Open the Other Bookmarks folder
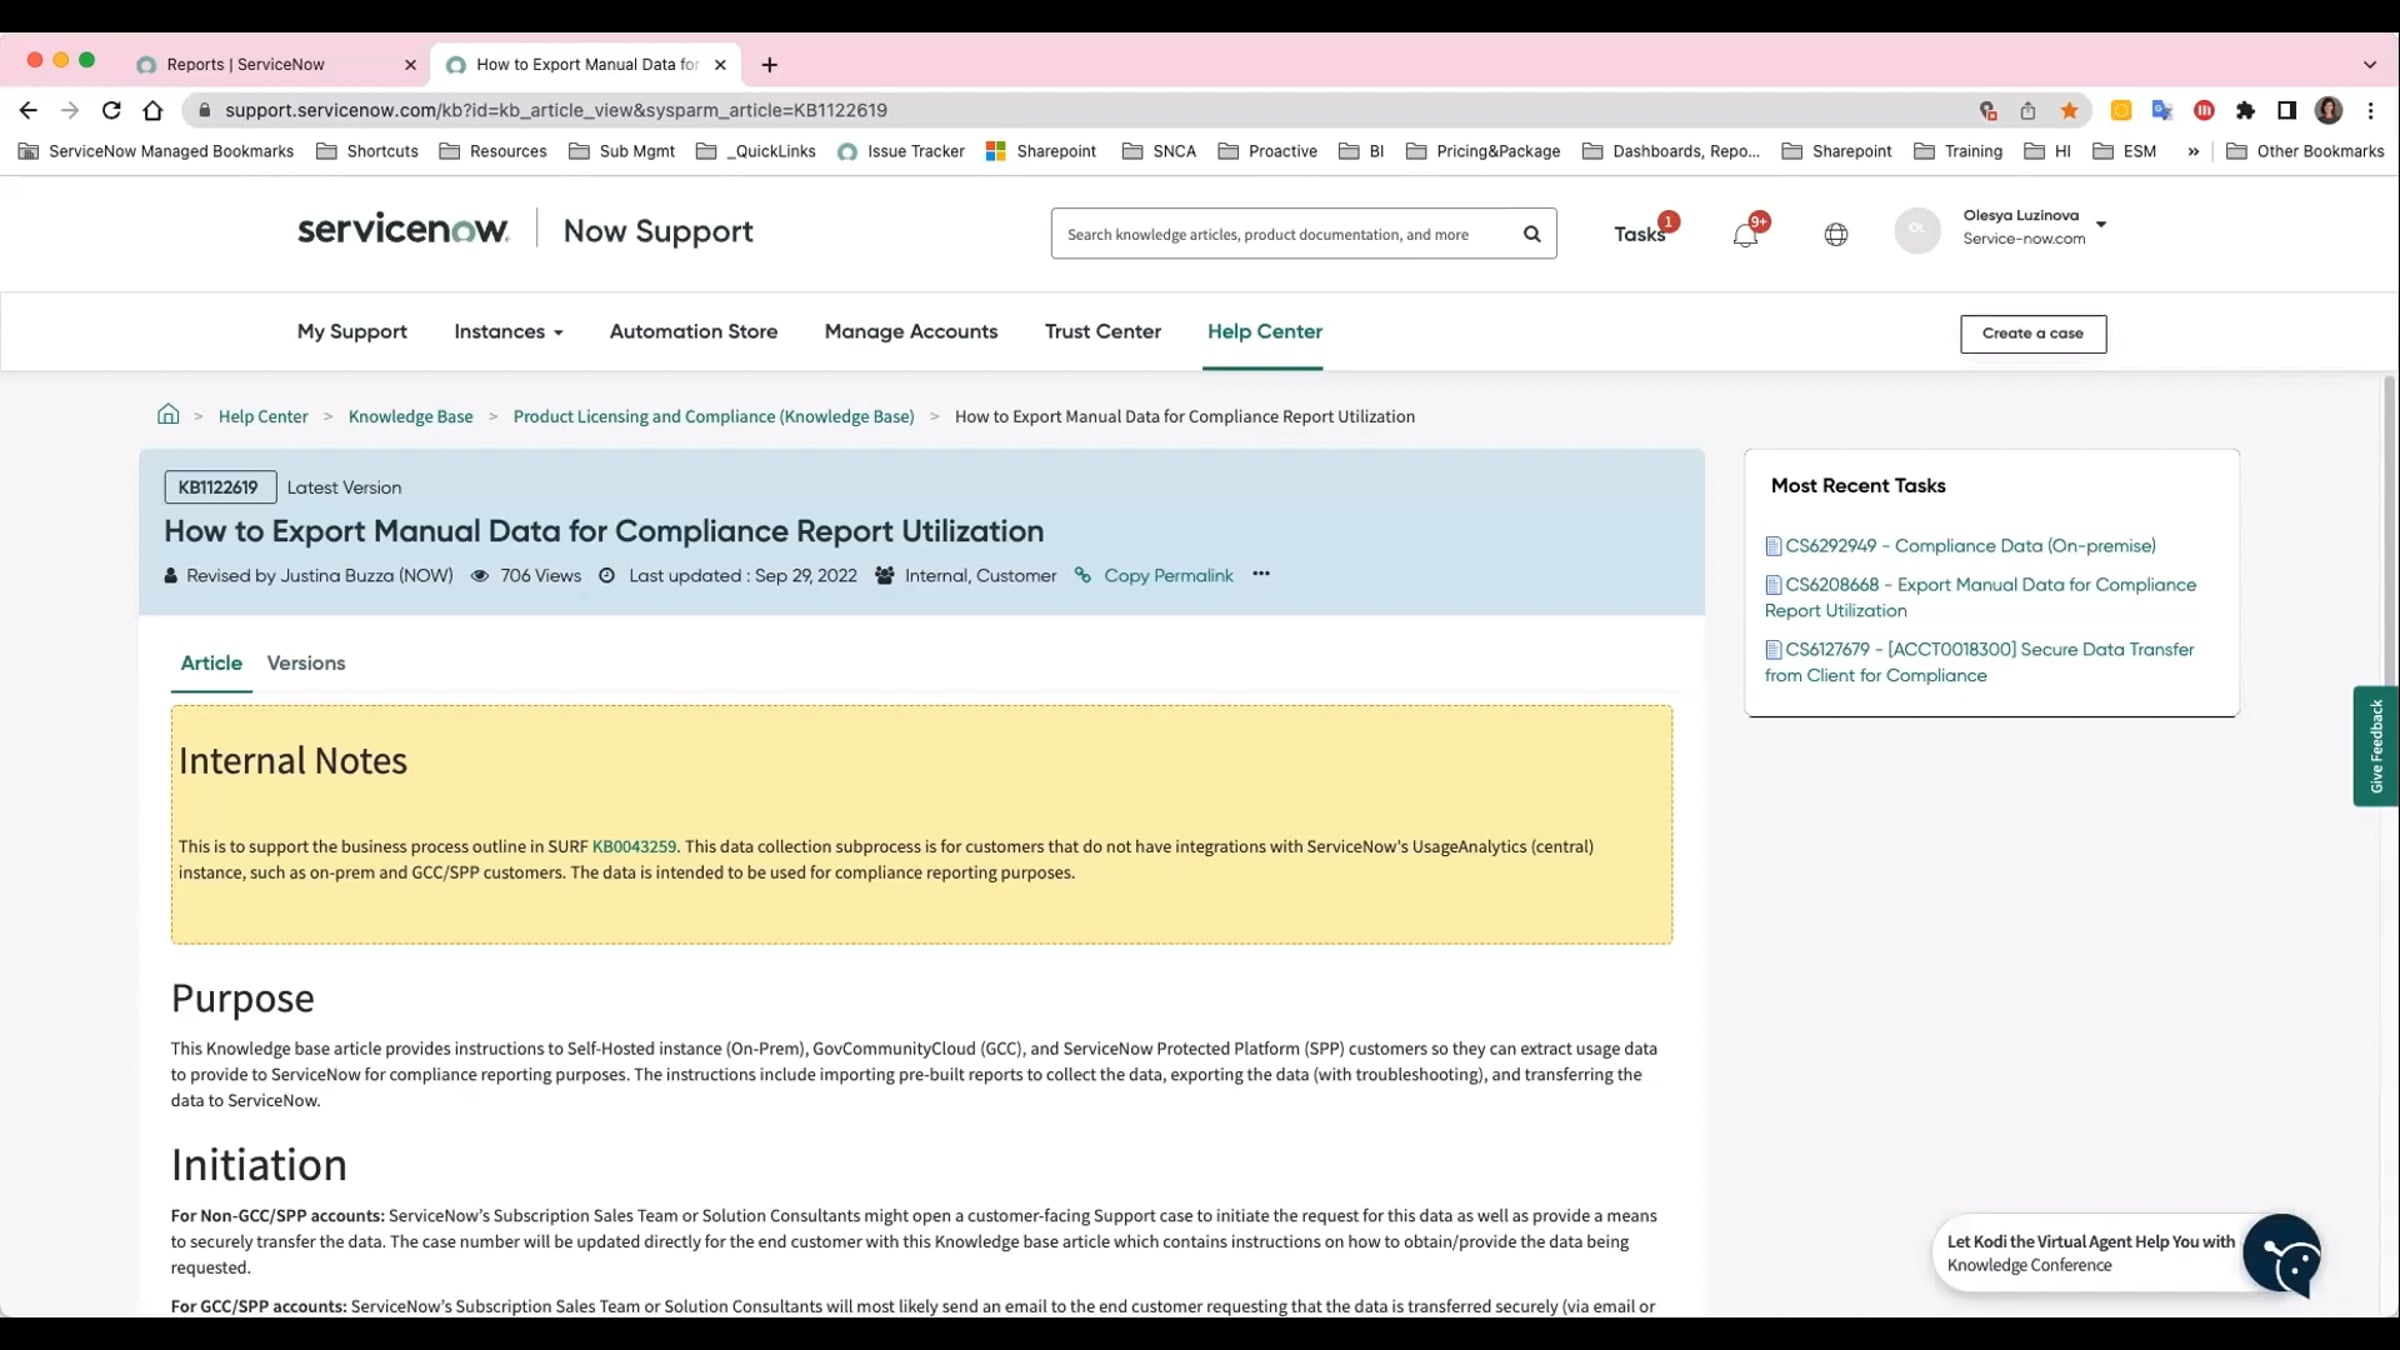2400x1350 pixels. [x=2306, y=151]
